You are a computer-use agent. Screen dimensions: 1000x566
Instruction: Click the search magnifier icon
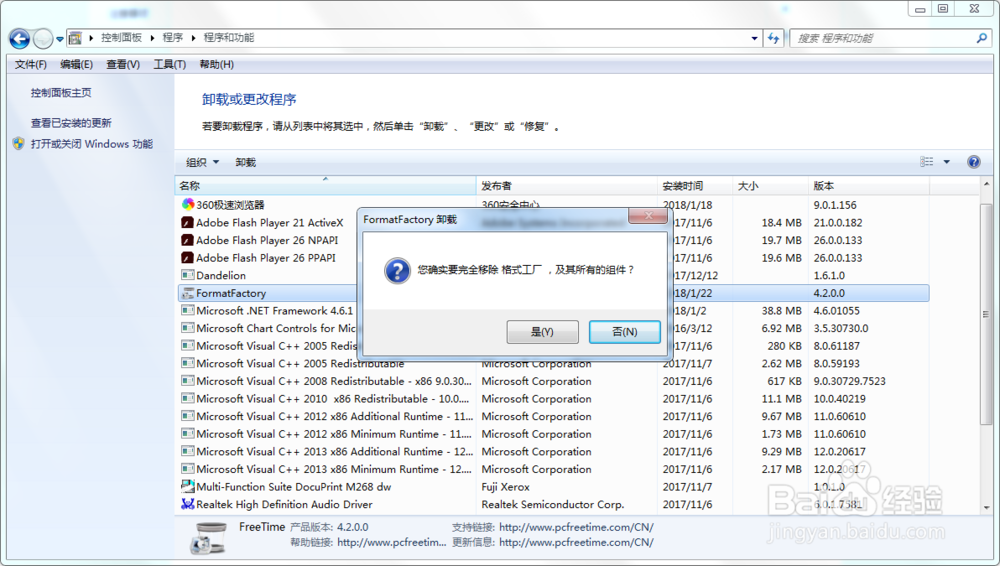[x=982, y=38]
